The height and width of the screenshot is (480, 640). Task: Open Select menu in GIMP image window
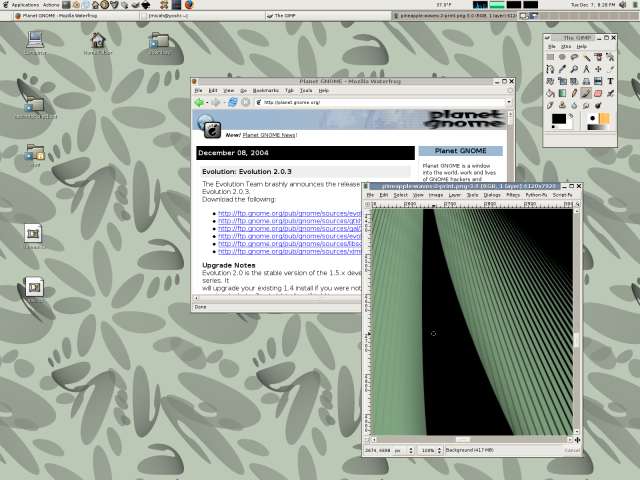click(400, 195)
